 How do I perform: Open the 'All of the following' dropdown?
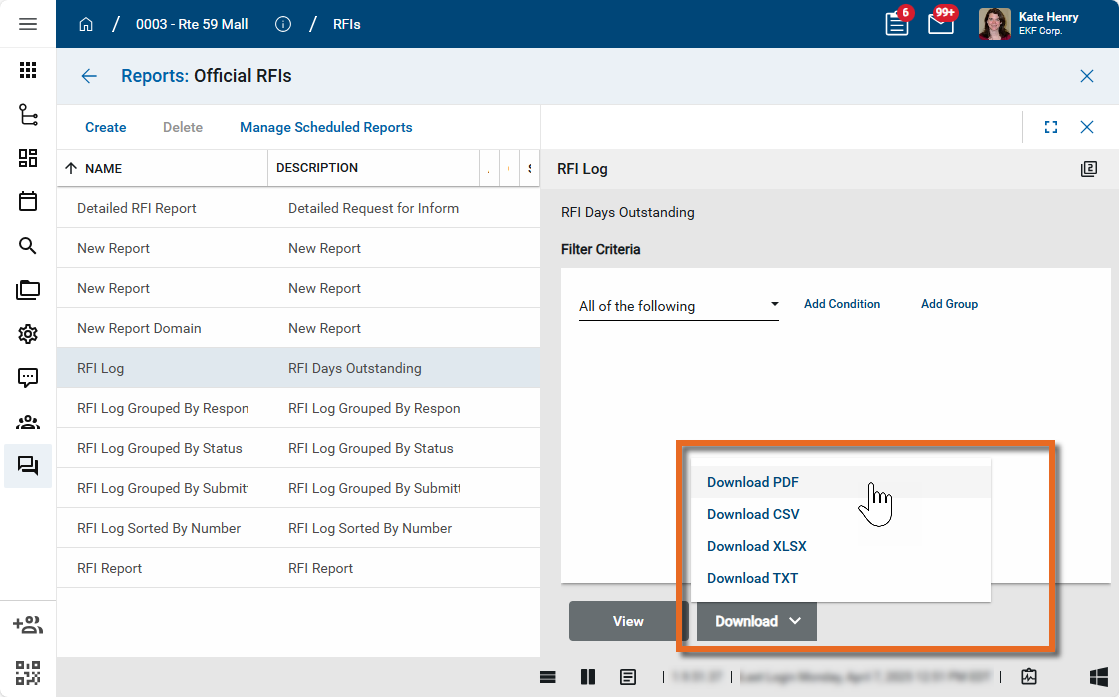[x=678, y=306]
